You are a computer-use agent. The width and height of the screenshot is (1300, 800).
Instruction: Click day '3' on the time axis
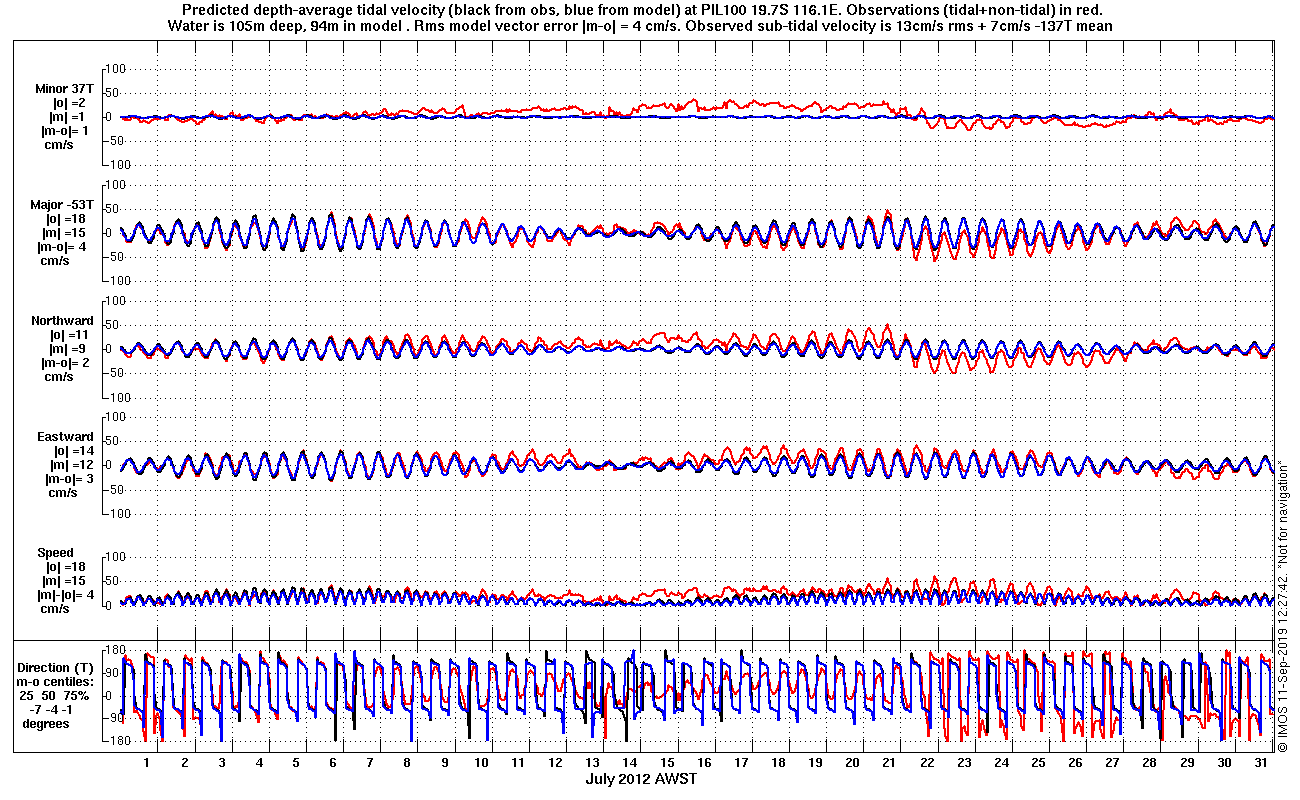pos(222,763)
